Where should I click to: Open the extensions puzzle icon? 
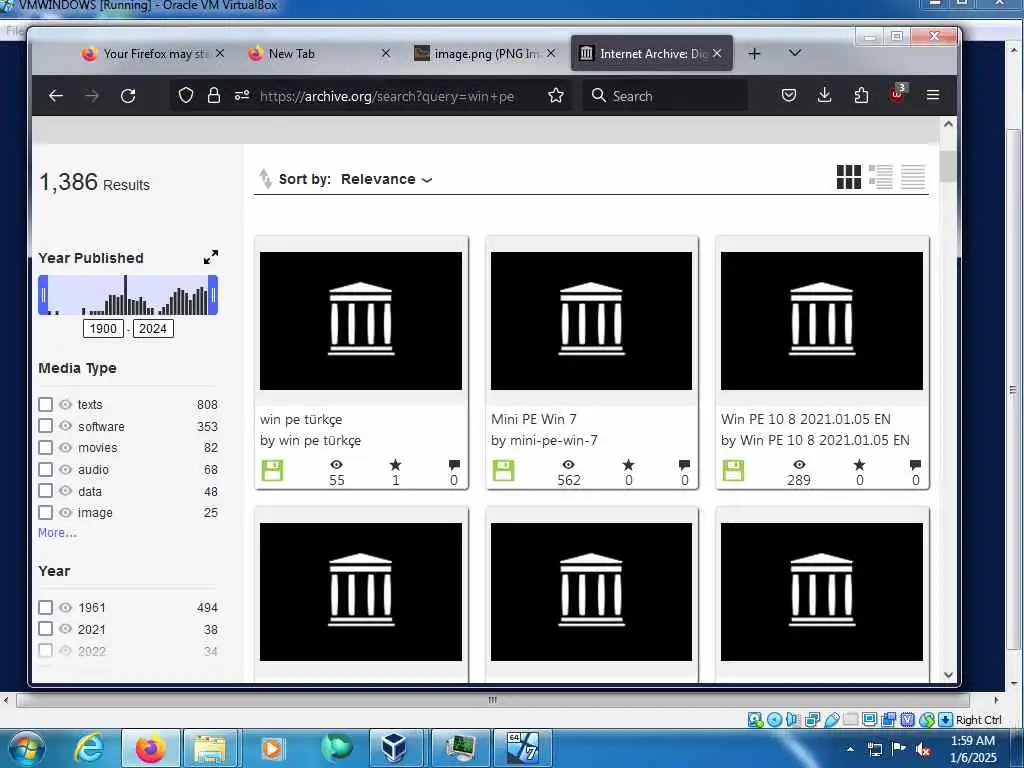point(861,95)
